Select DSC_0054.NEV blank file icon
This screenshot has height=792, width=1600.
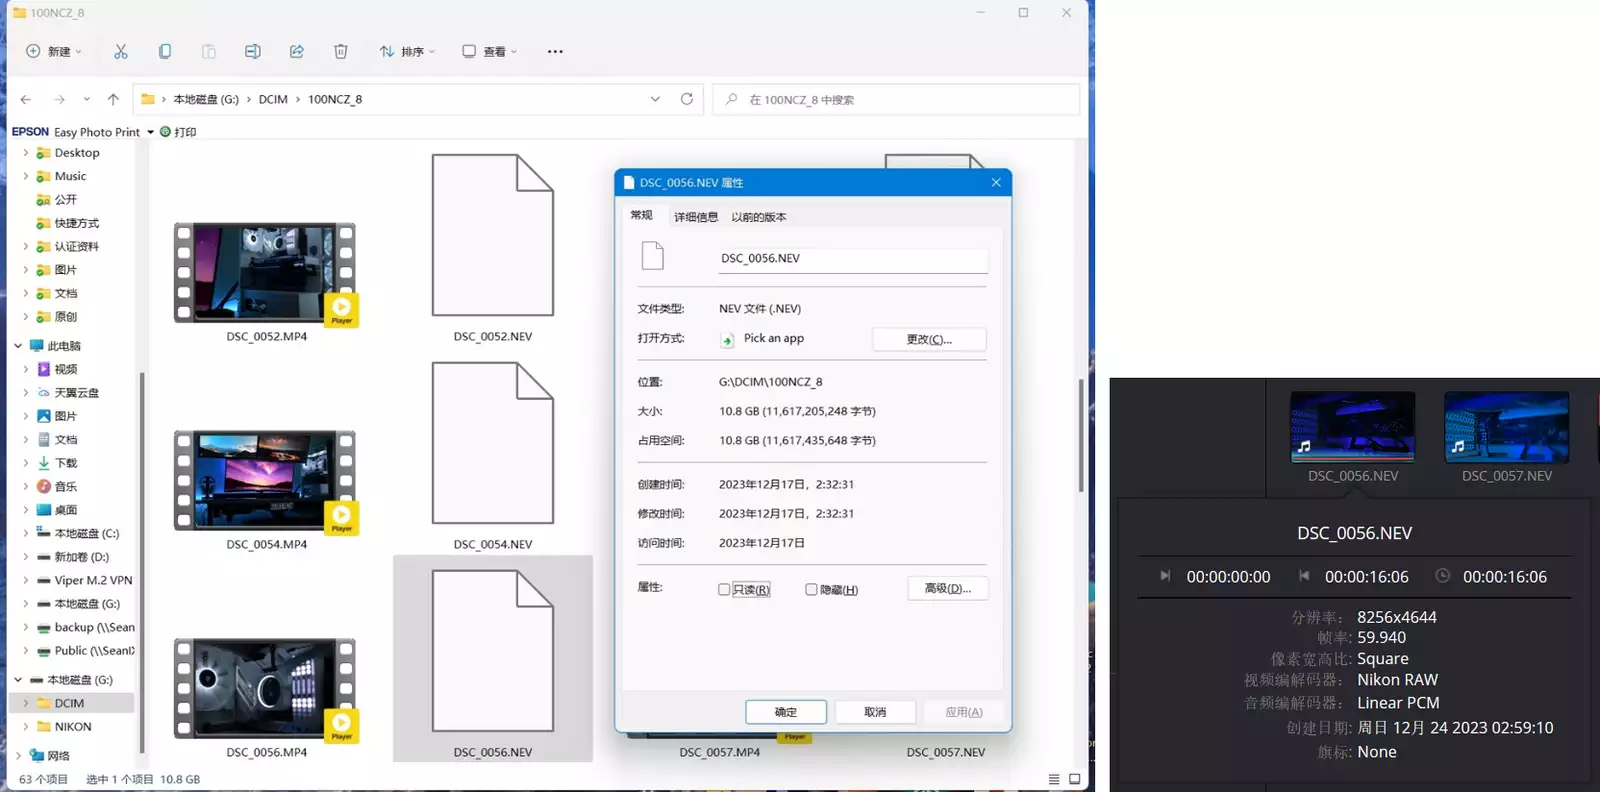pyautogui.click(x=493, y=443)
